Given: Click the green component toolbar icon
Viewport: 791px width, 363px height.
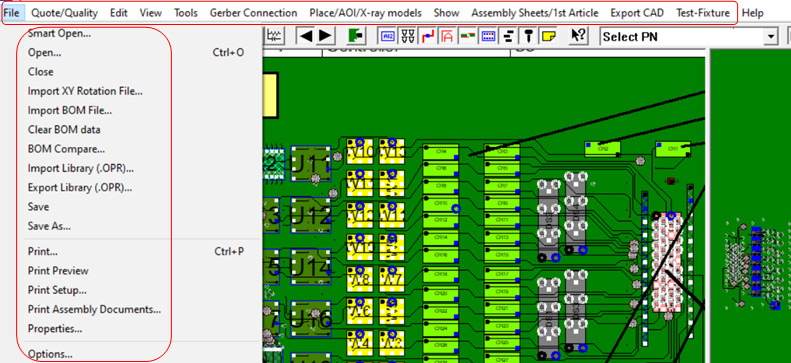Looking at the screenshot, I should click(x=356, y=36).
